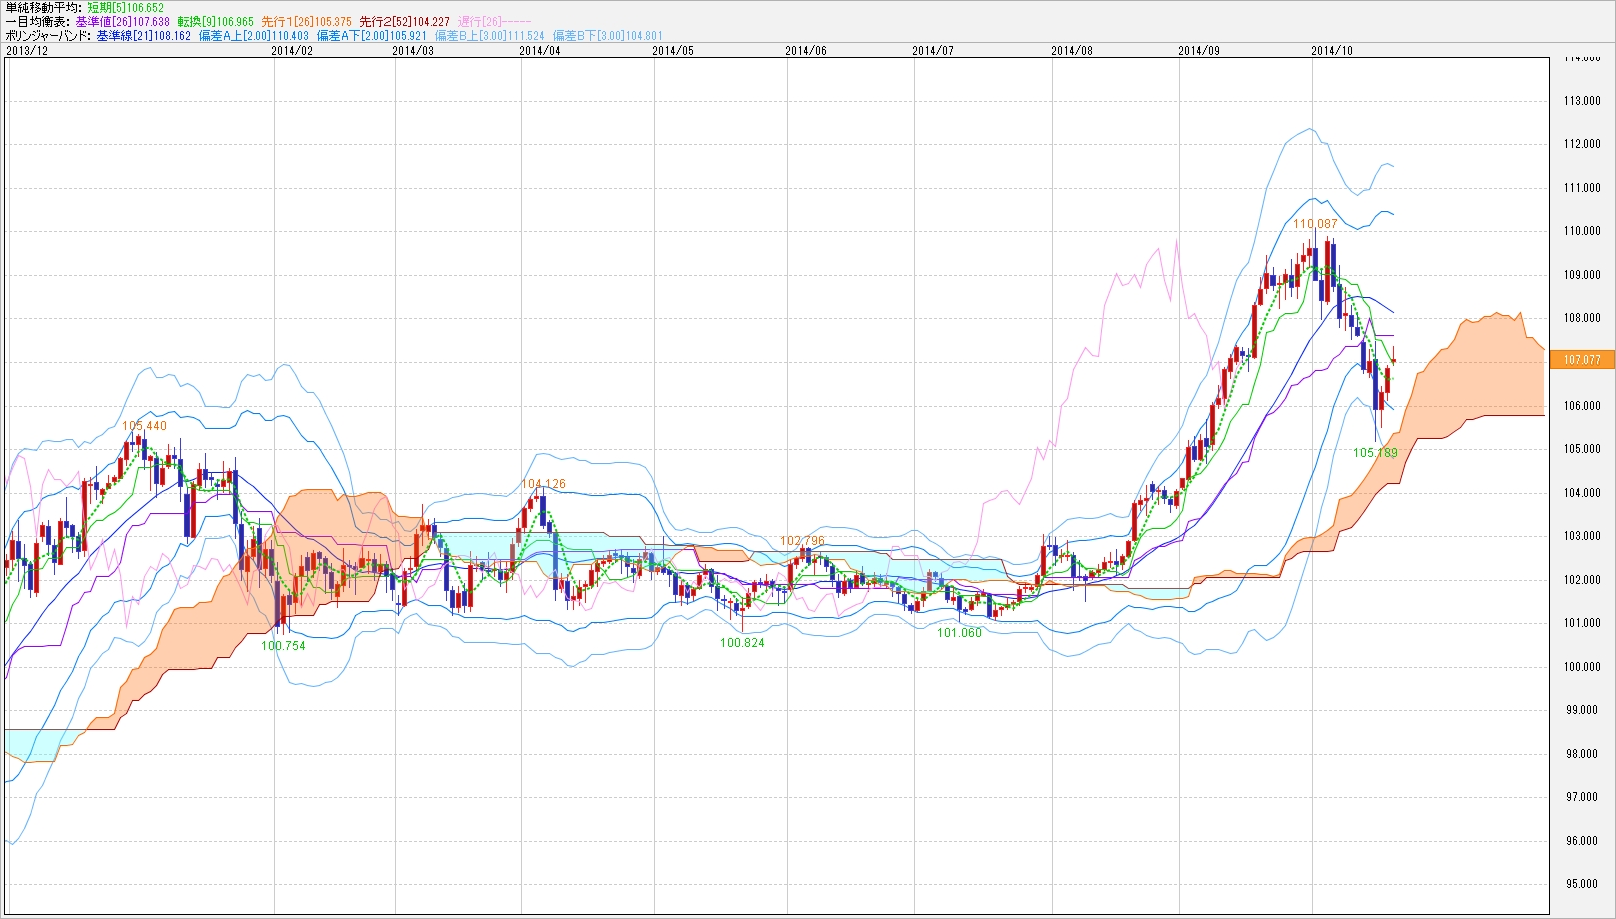The image size is (1616, 919).
Task: Click the 100.000 price axis label
Action: (1581, 666)
